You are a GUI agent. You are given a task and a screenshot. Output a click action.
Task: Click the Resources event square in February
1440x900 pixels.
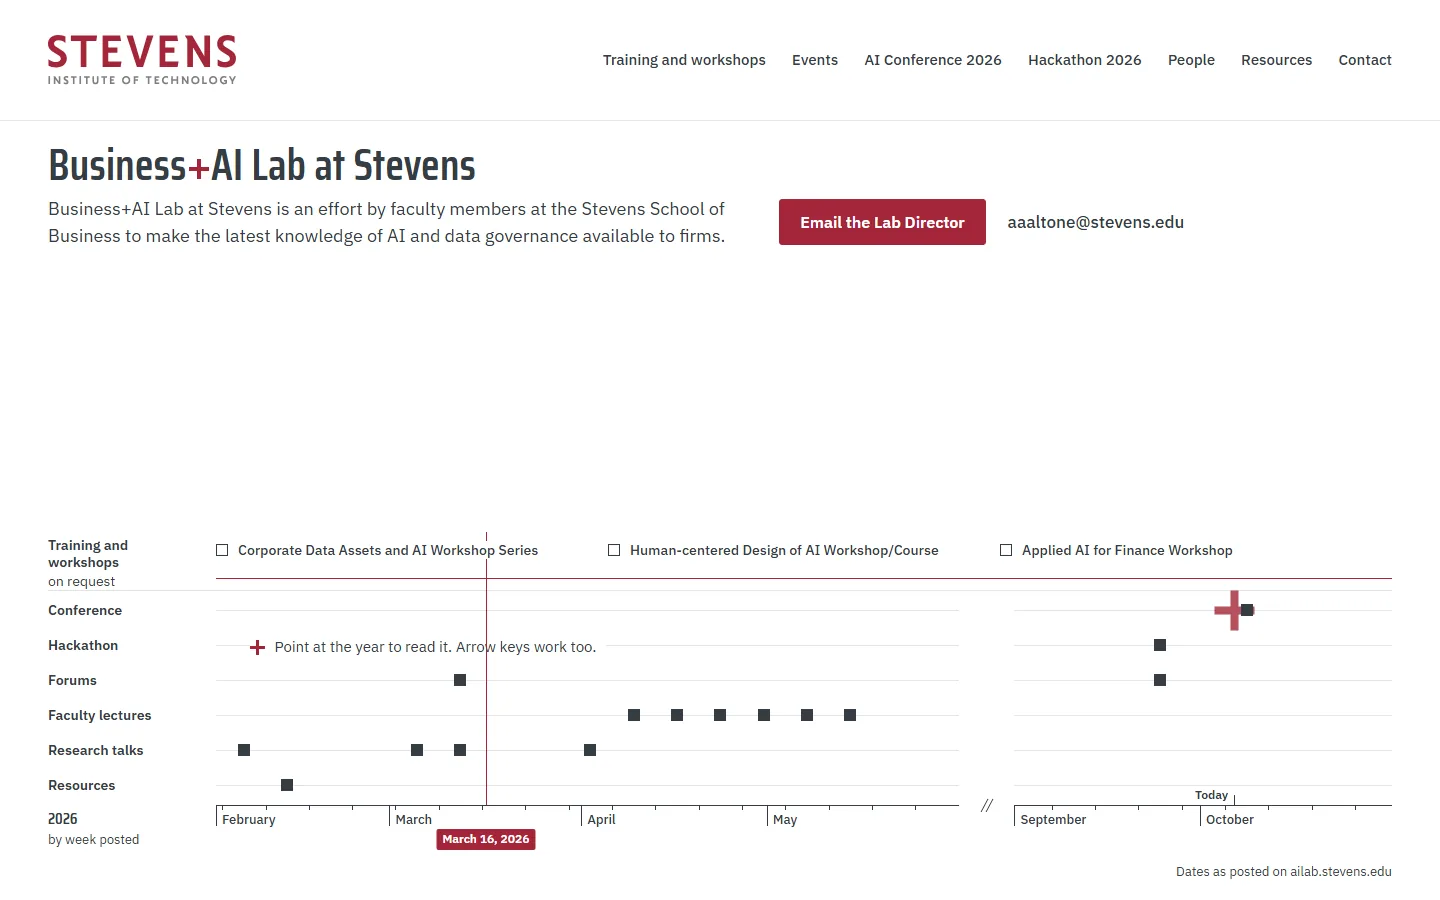tap(287, 785)
